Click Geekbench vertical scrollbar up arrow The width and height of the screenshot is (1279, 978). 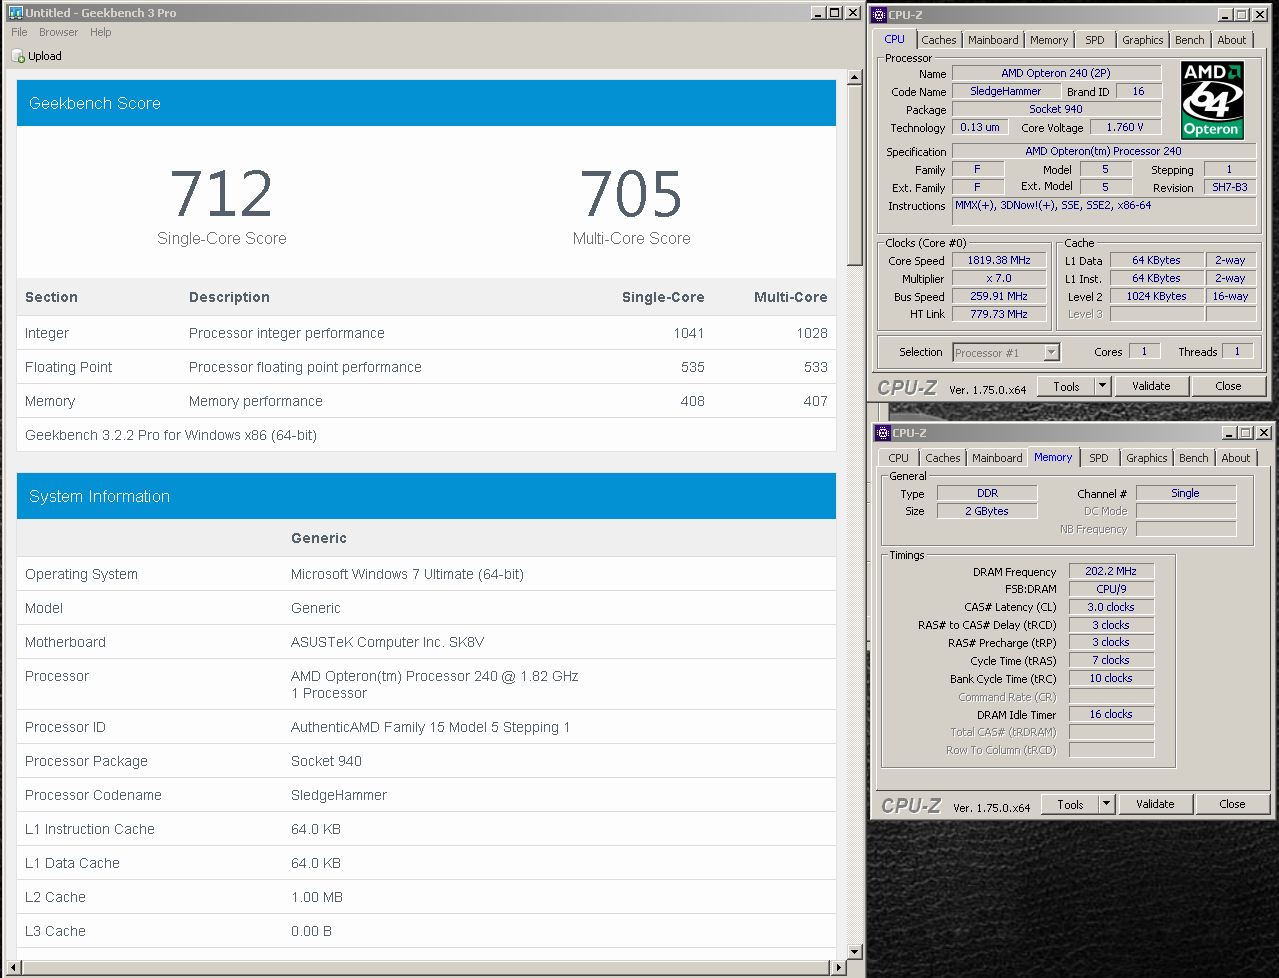tap(854, 77)
